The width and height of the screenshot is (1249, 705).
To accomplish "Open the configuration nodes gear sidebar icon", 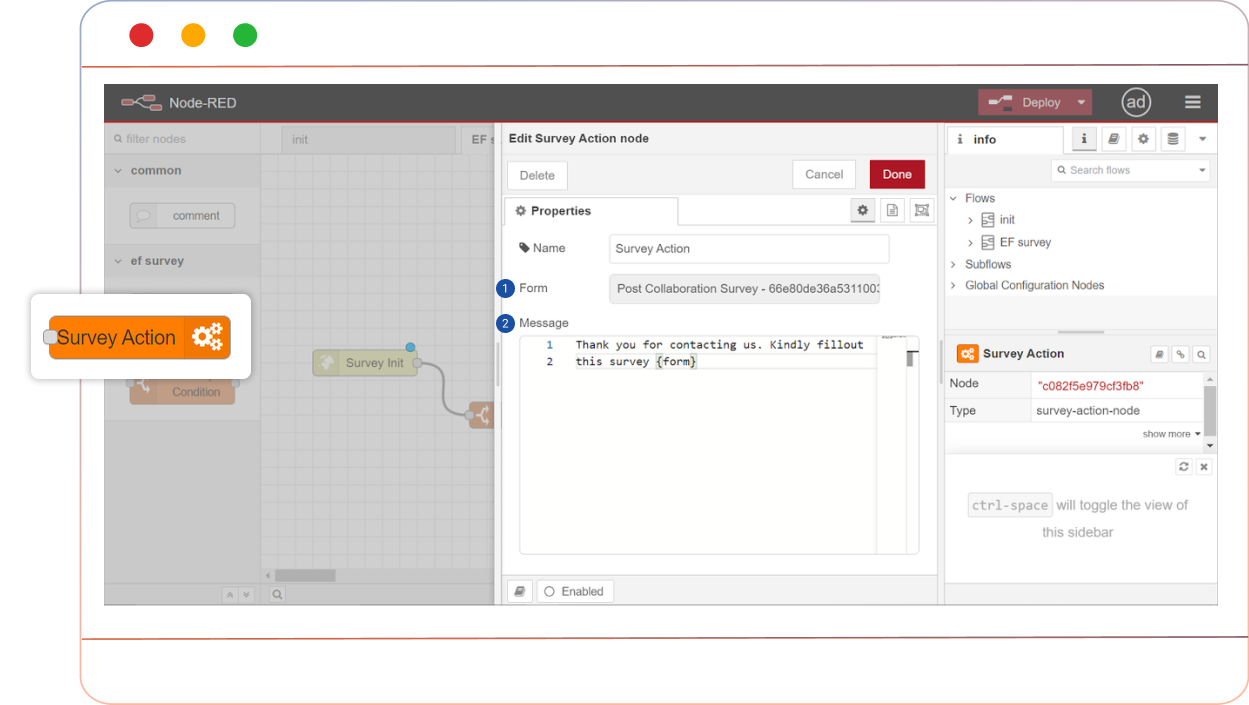I will point(1143,139).
